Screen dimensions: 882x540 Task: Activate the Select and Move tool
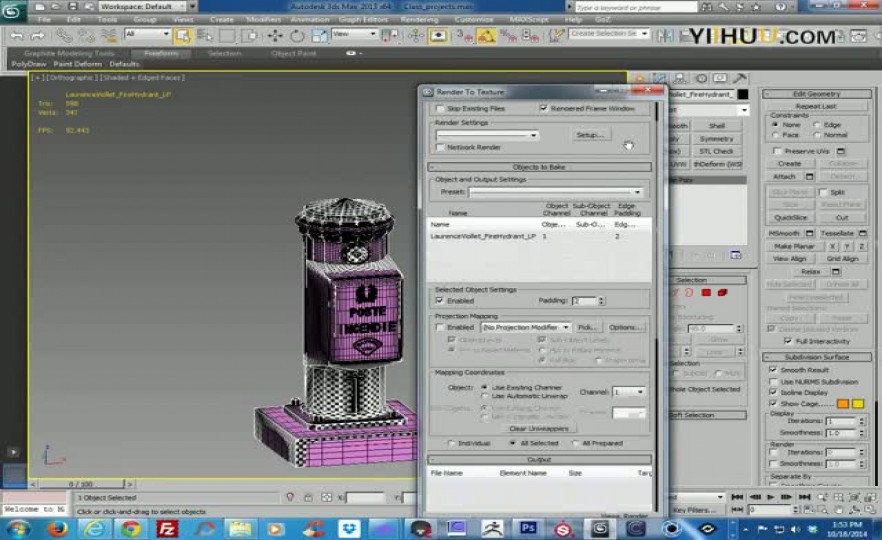coord(275,36)
